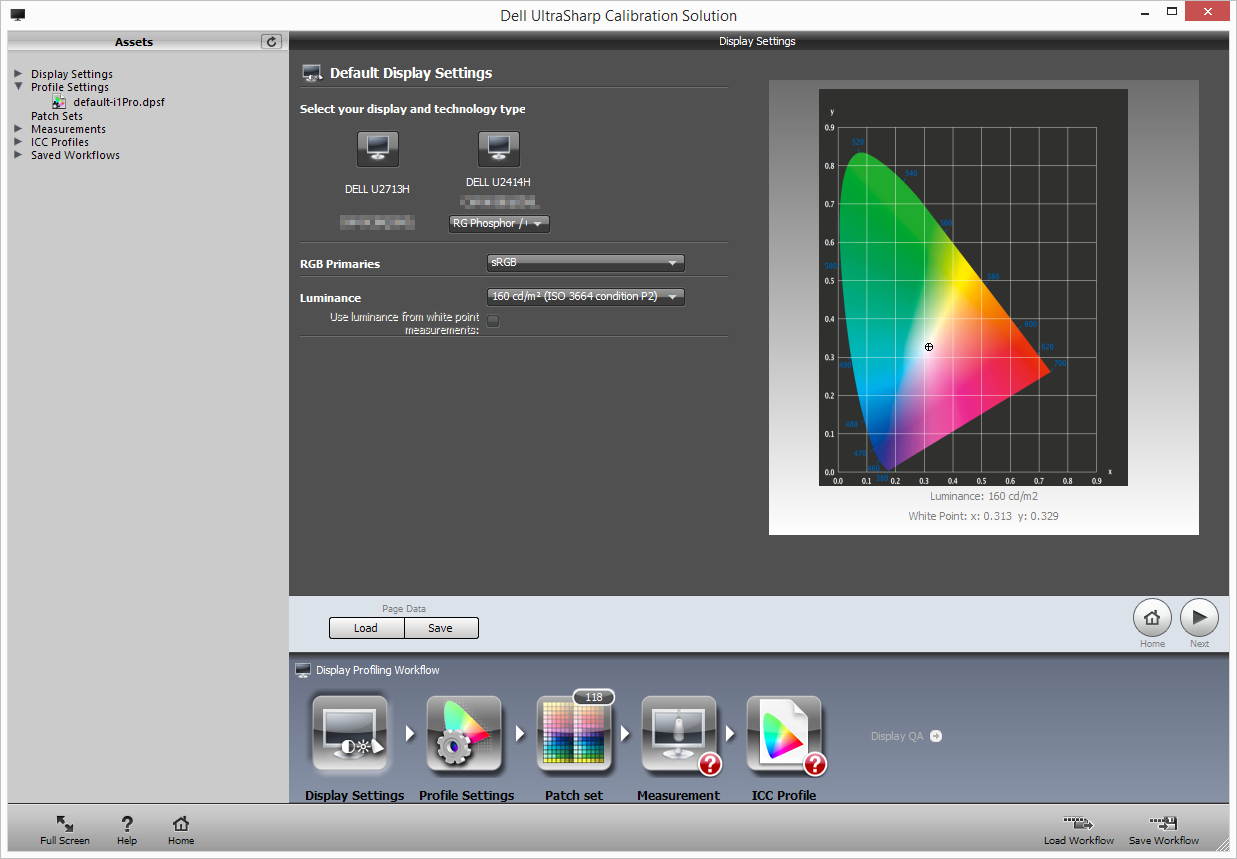The width and height of the screenshot is (1237, 859).
Task: Click the ICC Profile step label
Action: pyautogui.click(x=784, y=796)
